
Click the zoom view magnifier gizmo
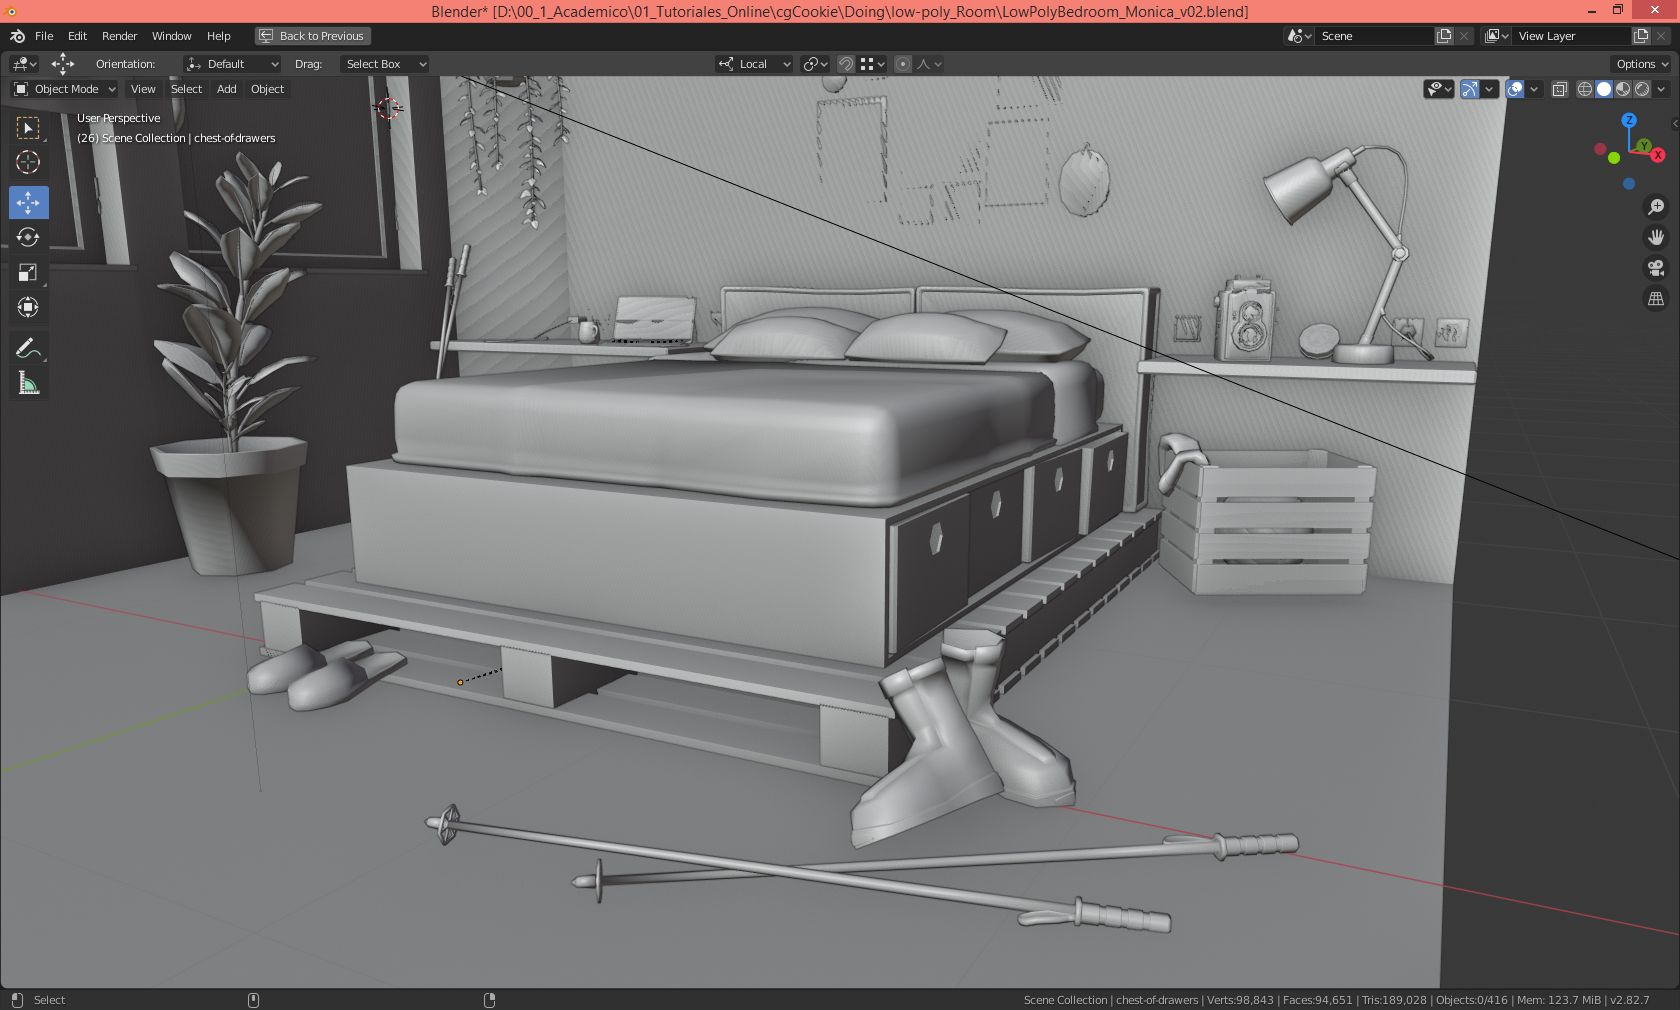click(1656, 206)
